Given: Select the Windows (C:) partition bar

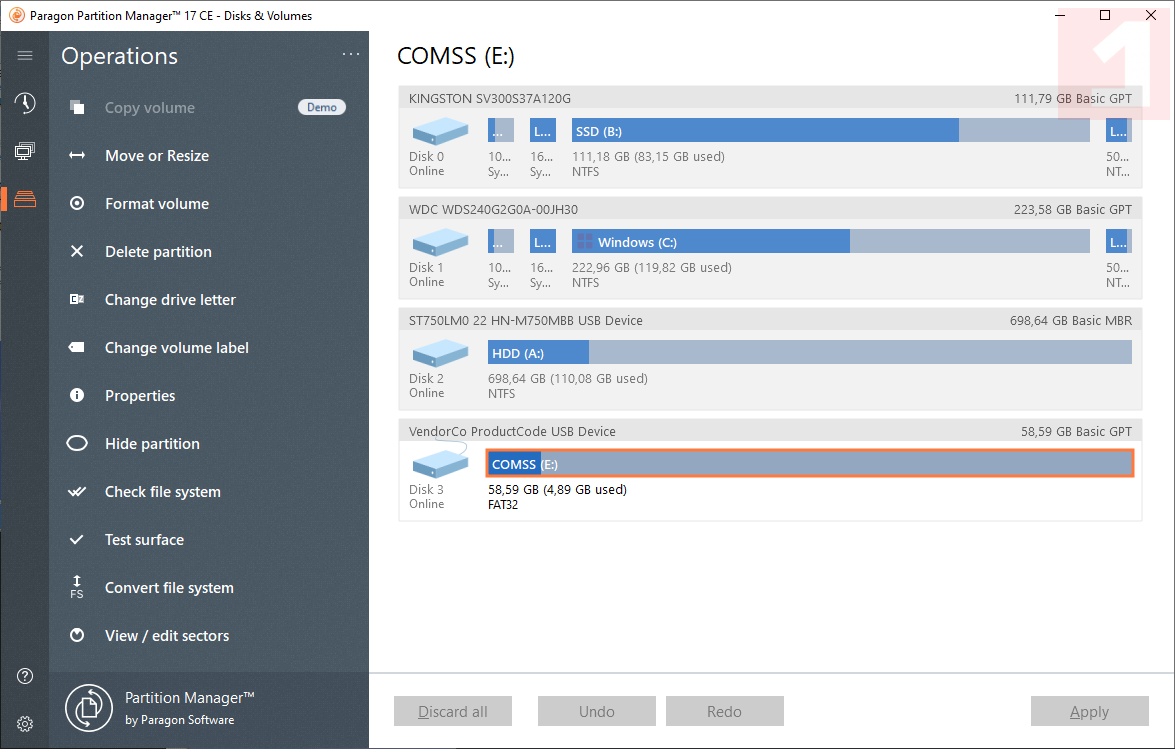Looking at the screenshot, I should click(830, 241).
